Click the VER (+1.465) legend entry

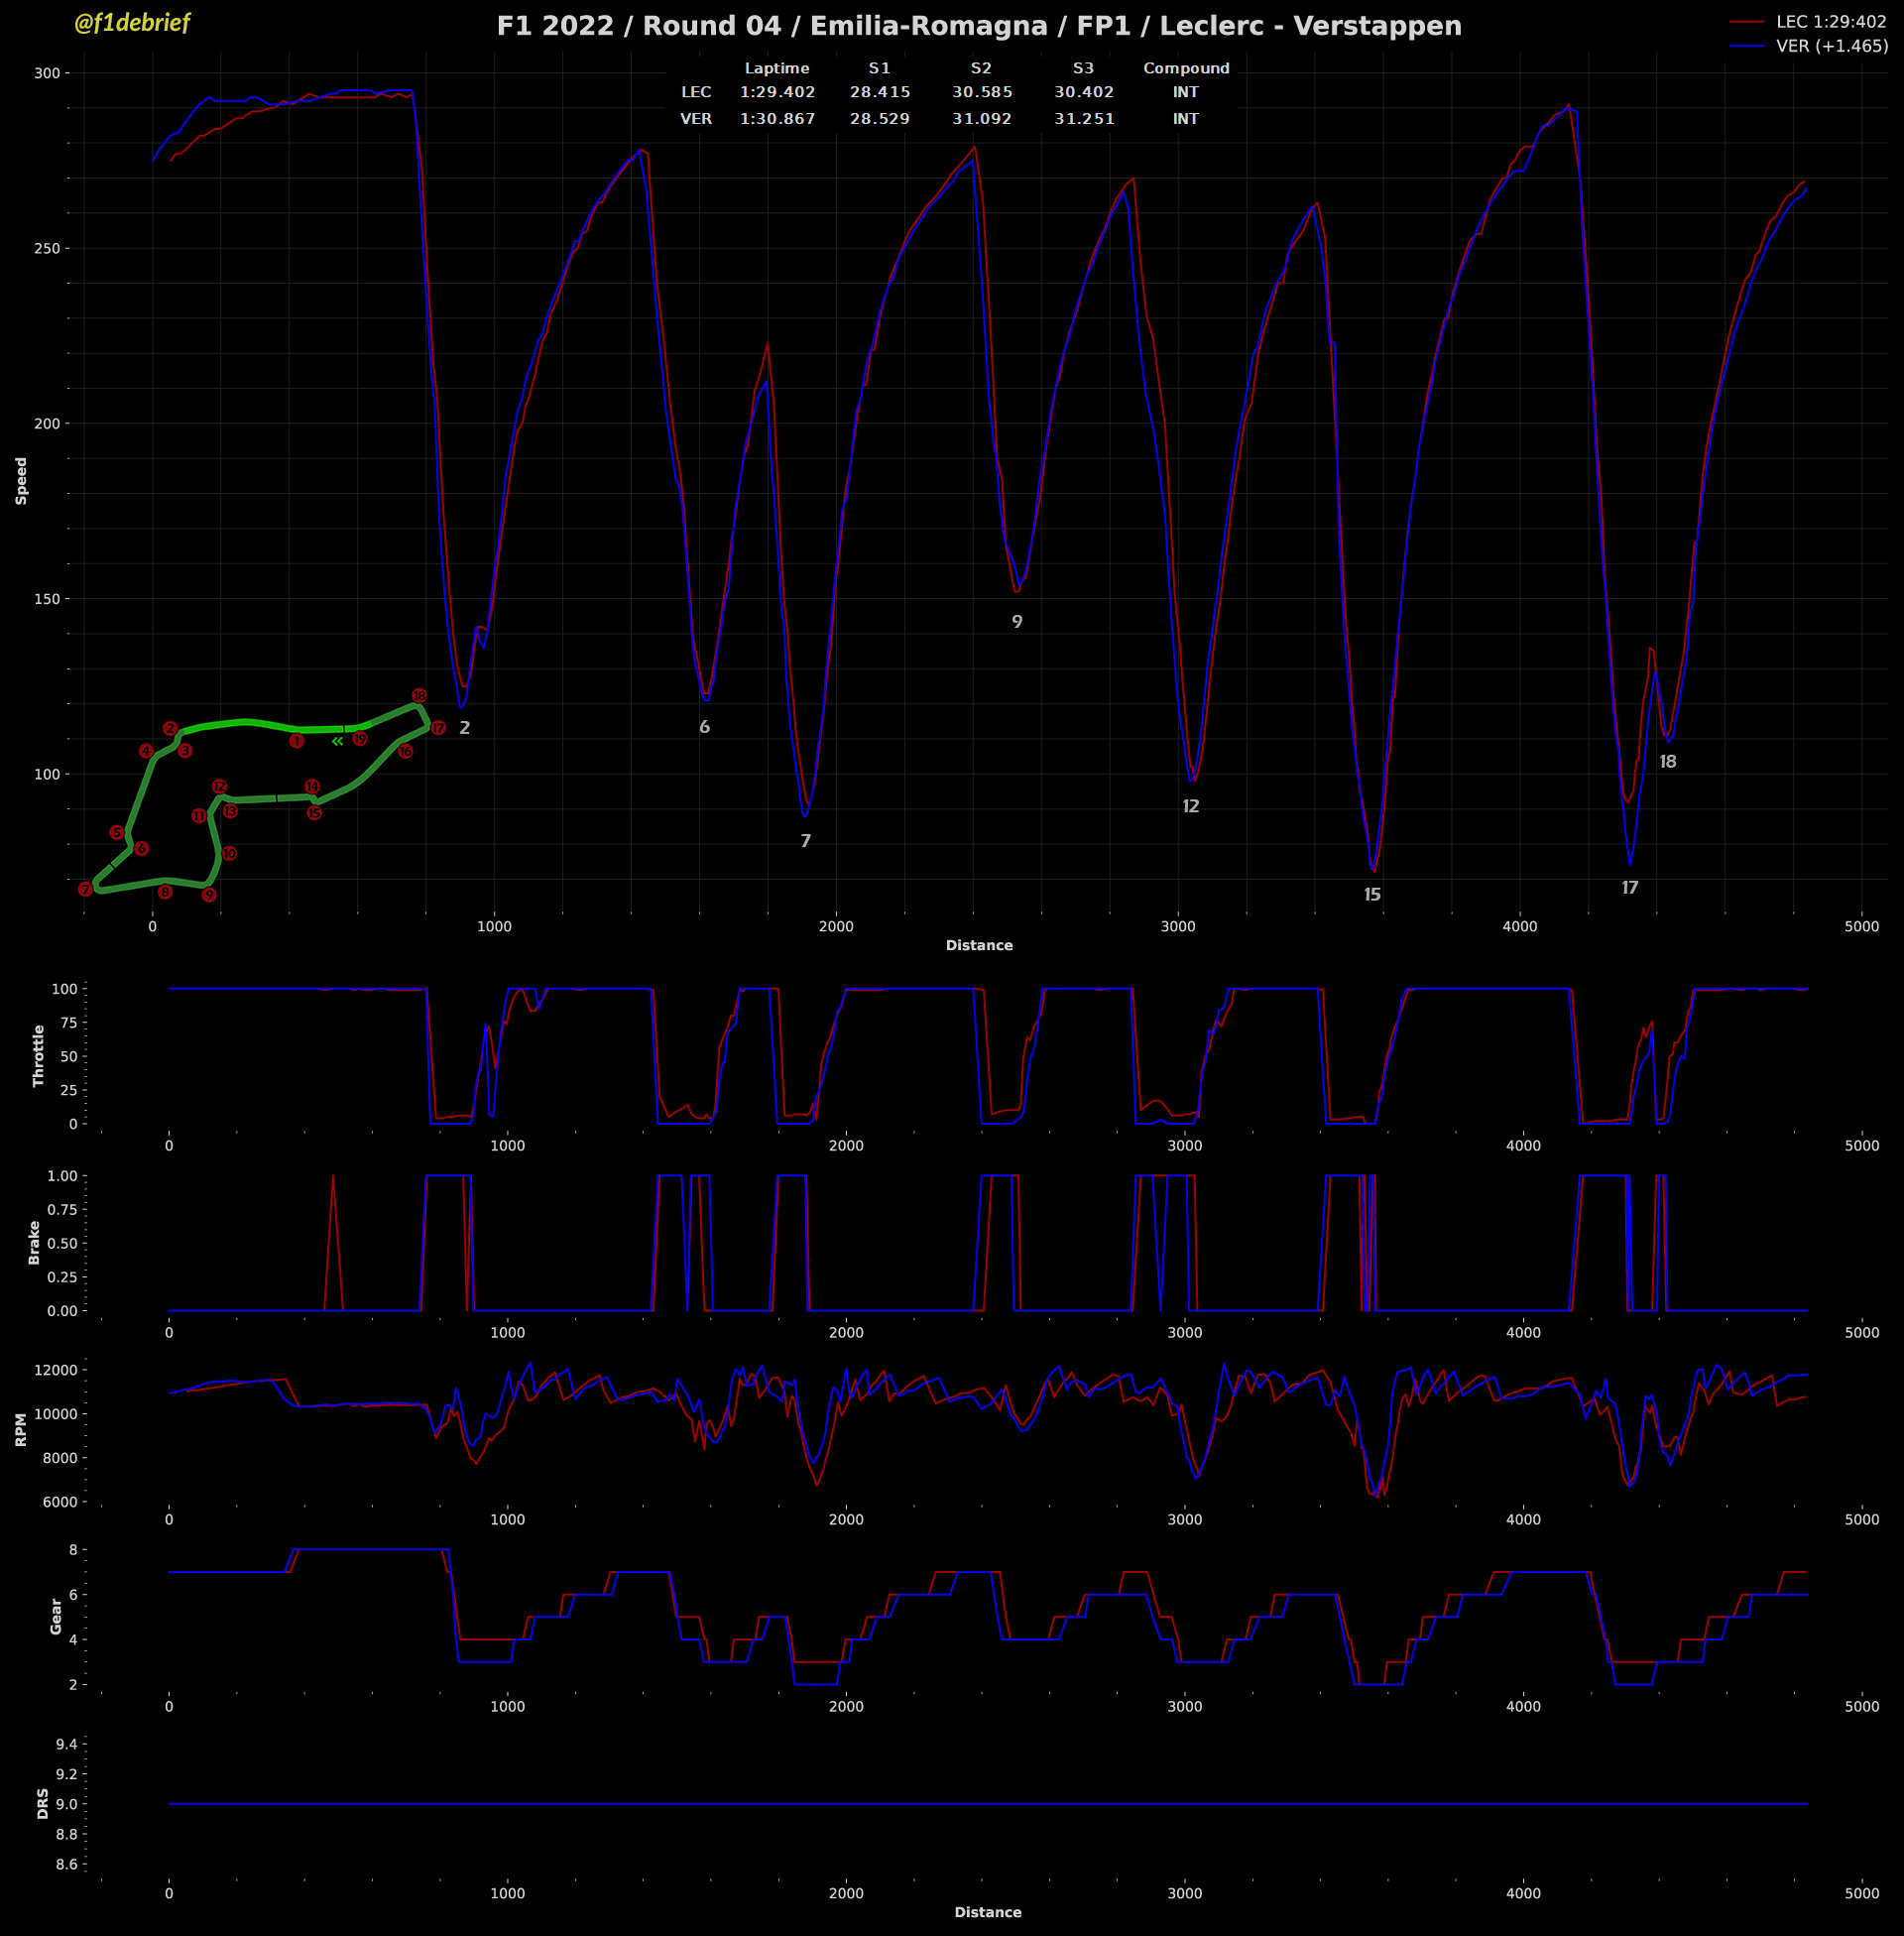click(1832, 46)
